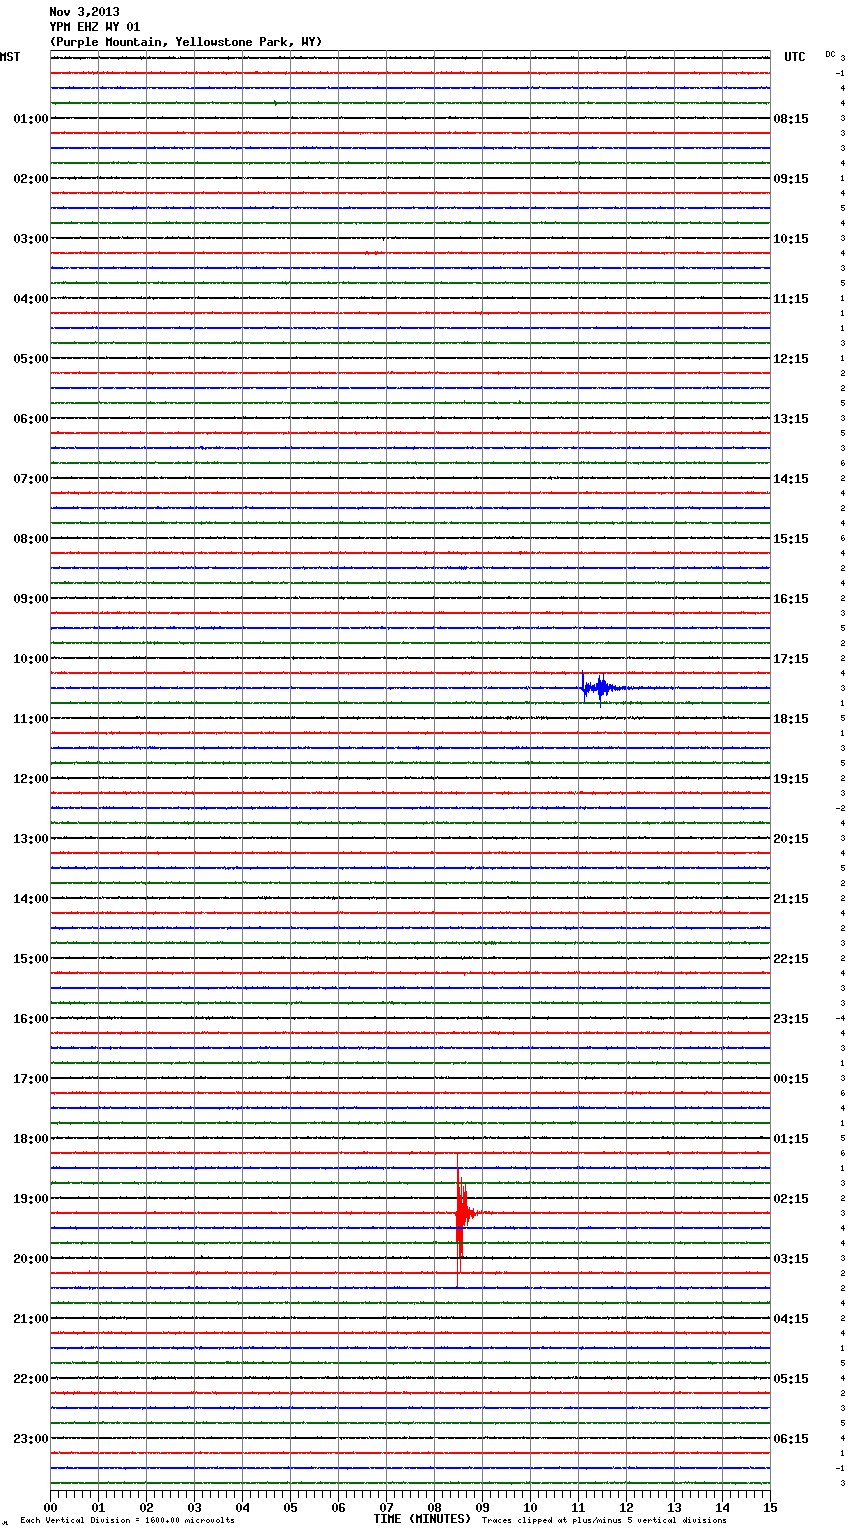Click the 15:15 UTC time label
This screenshot has height=1534, width=850.
pos(791,539)
